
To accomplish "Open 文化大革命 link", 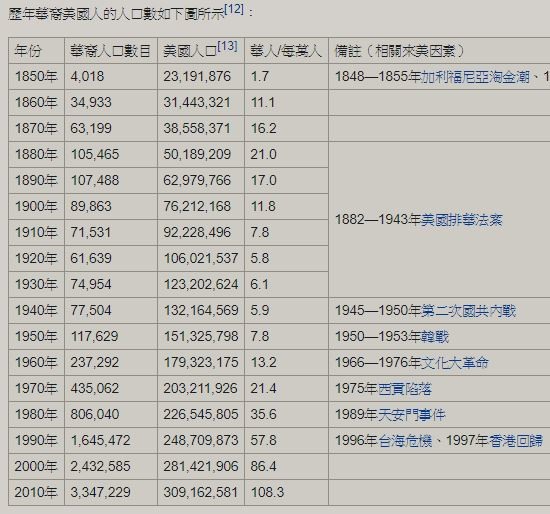I will click(x=455, y=362).
